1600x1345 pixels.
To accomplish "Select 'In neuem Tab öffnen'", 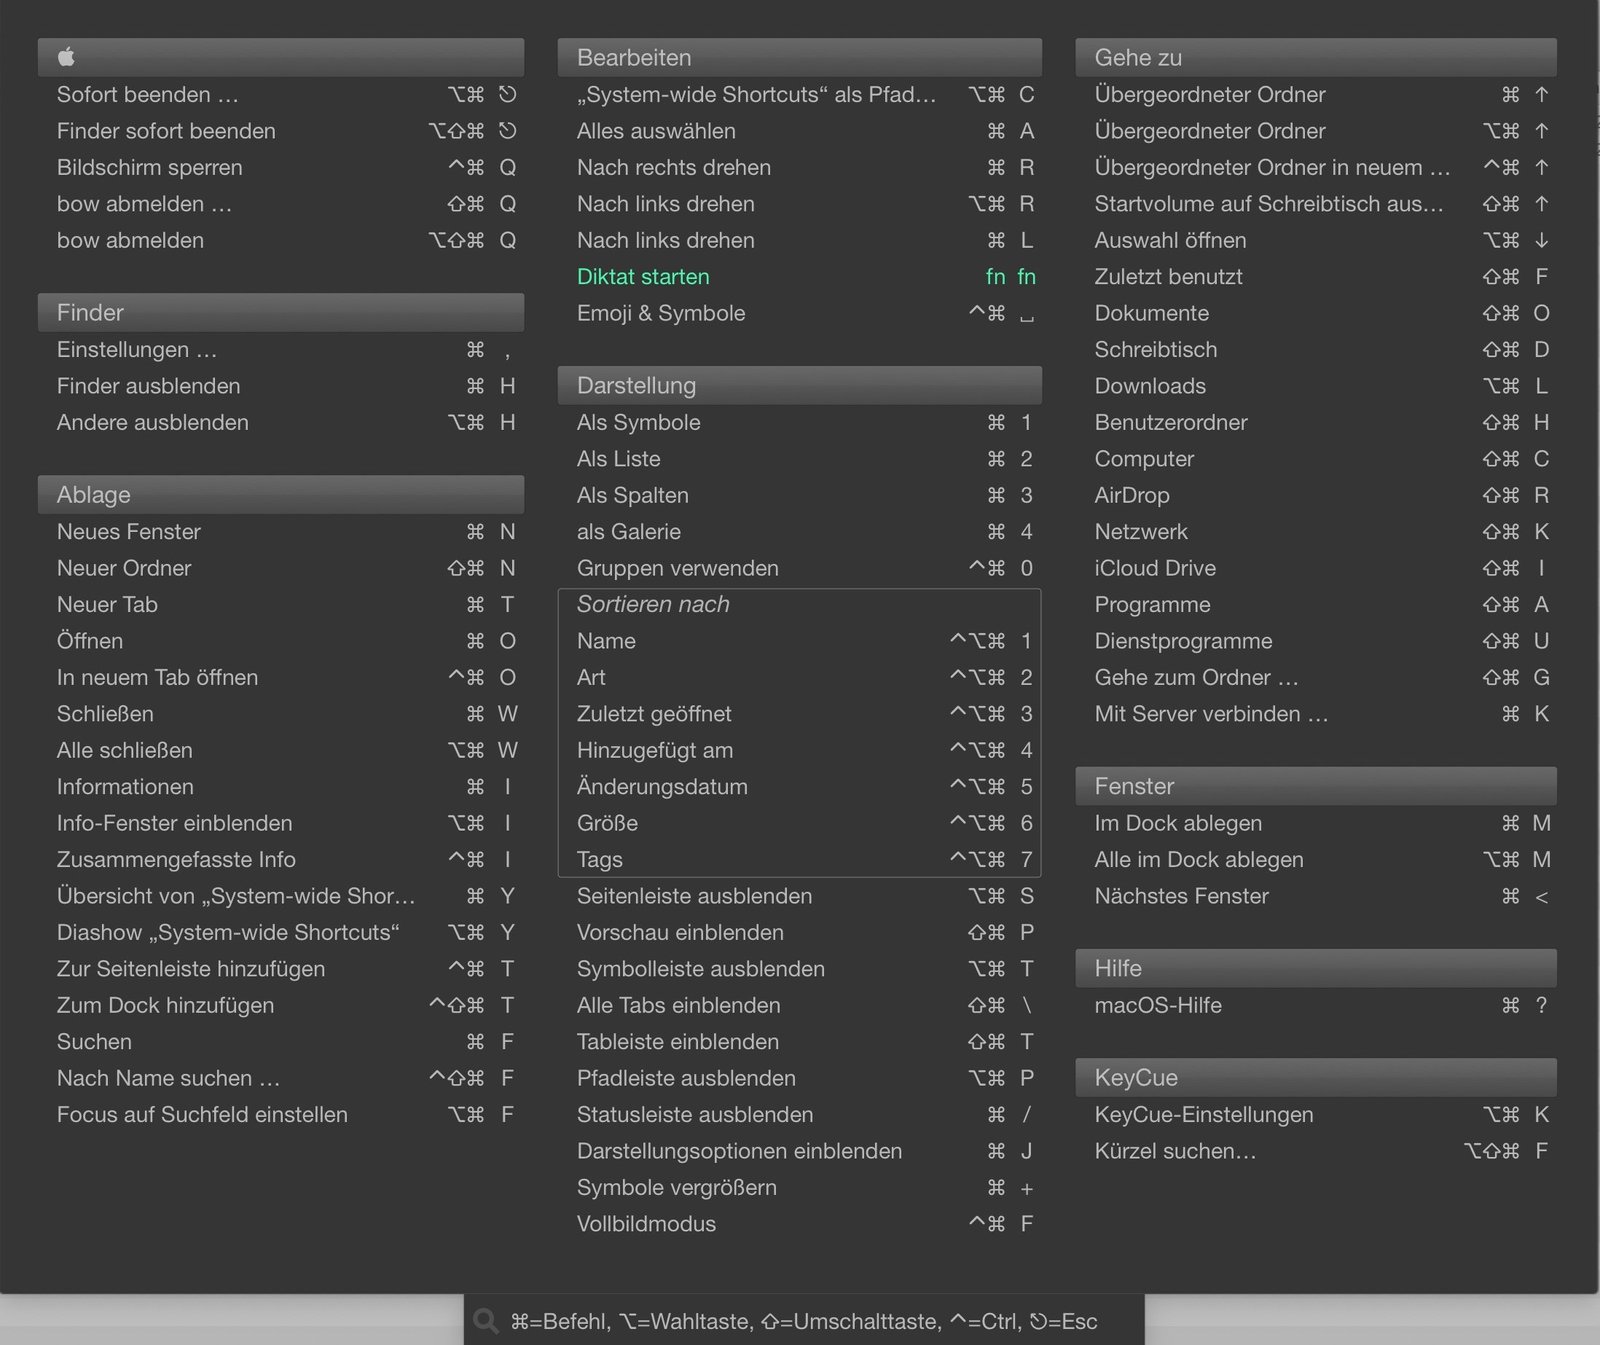I will point(281,678).
